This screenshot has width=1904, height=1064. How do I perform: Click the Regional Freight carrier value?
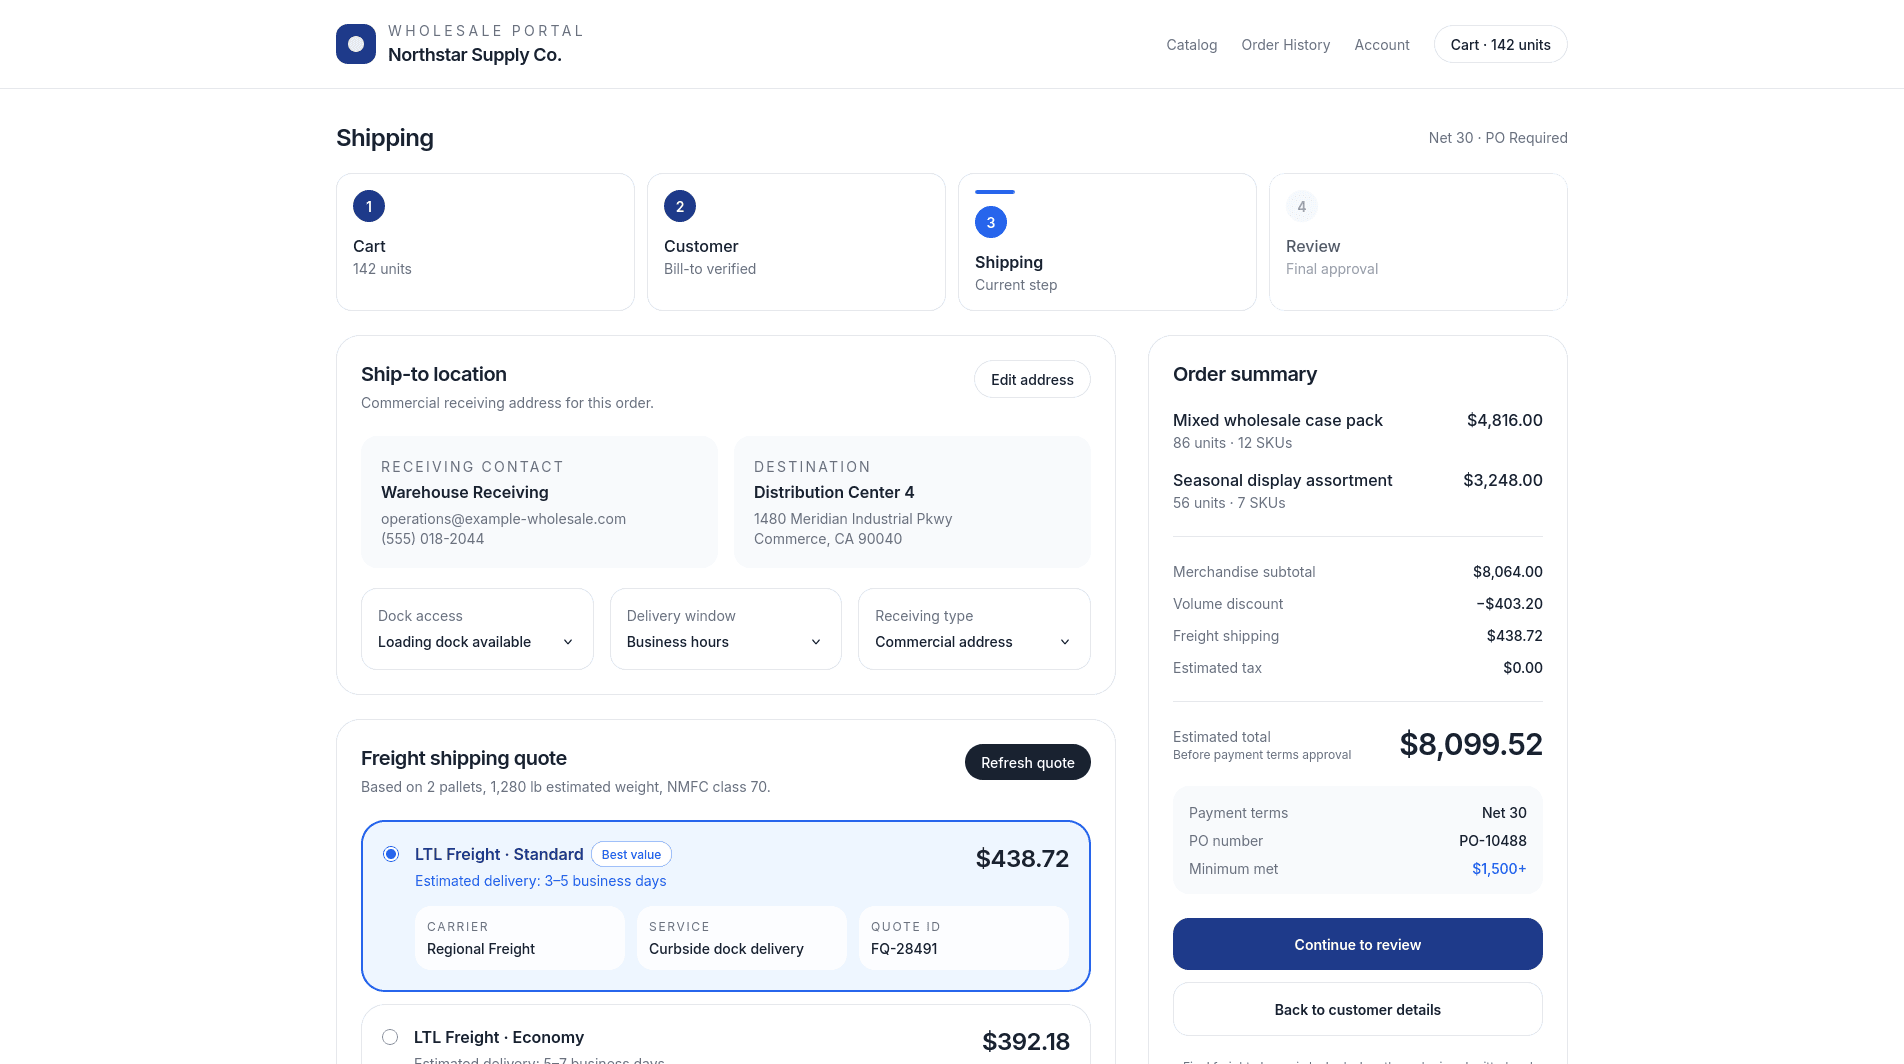[481, 949]
